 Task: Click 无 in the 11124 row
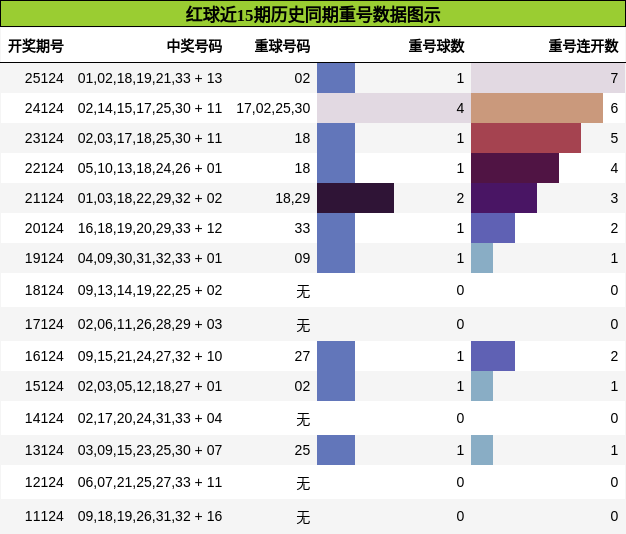click(x=303, y=517)
